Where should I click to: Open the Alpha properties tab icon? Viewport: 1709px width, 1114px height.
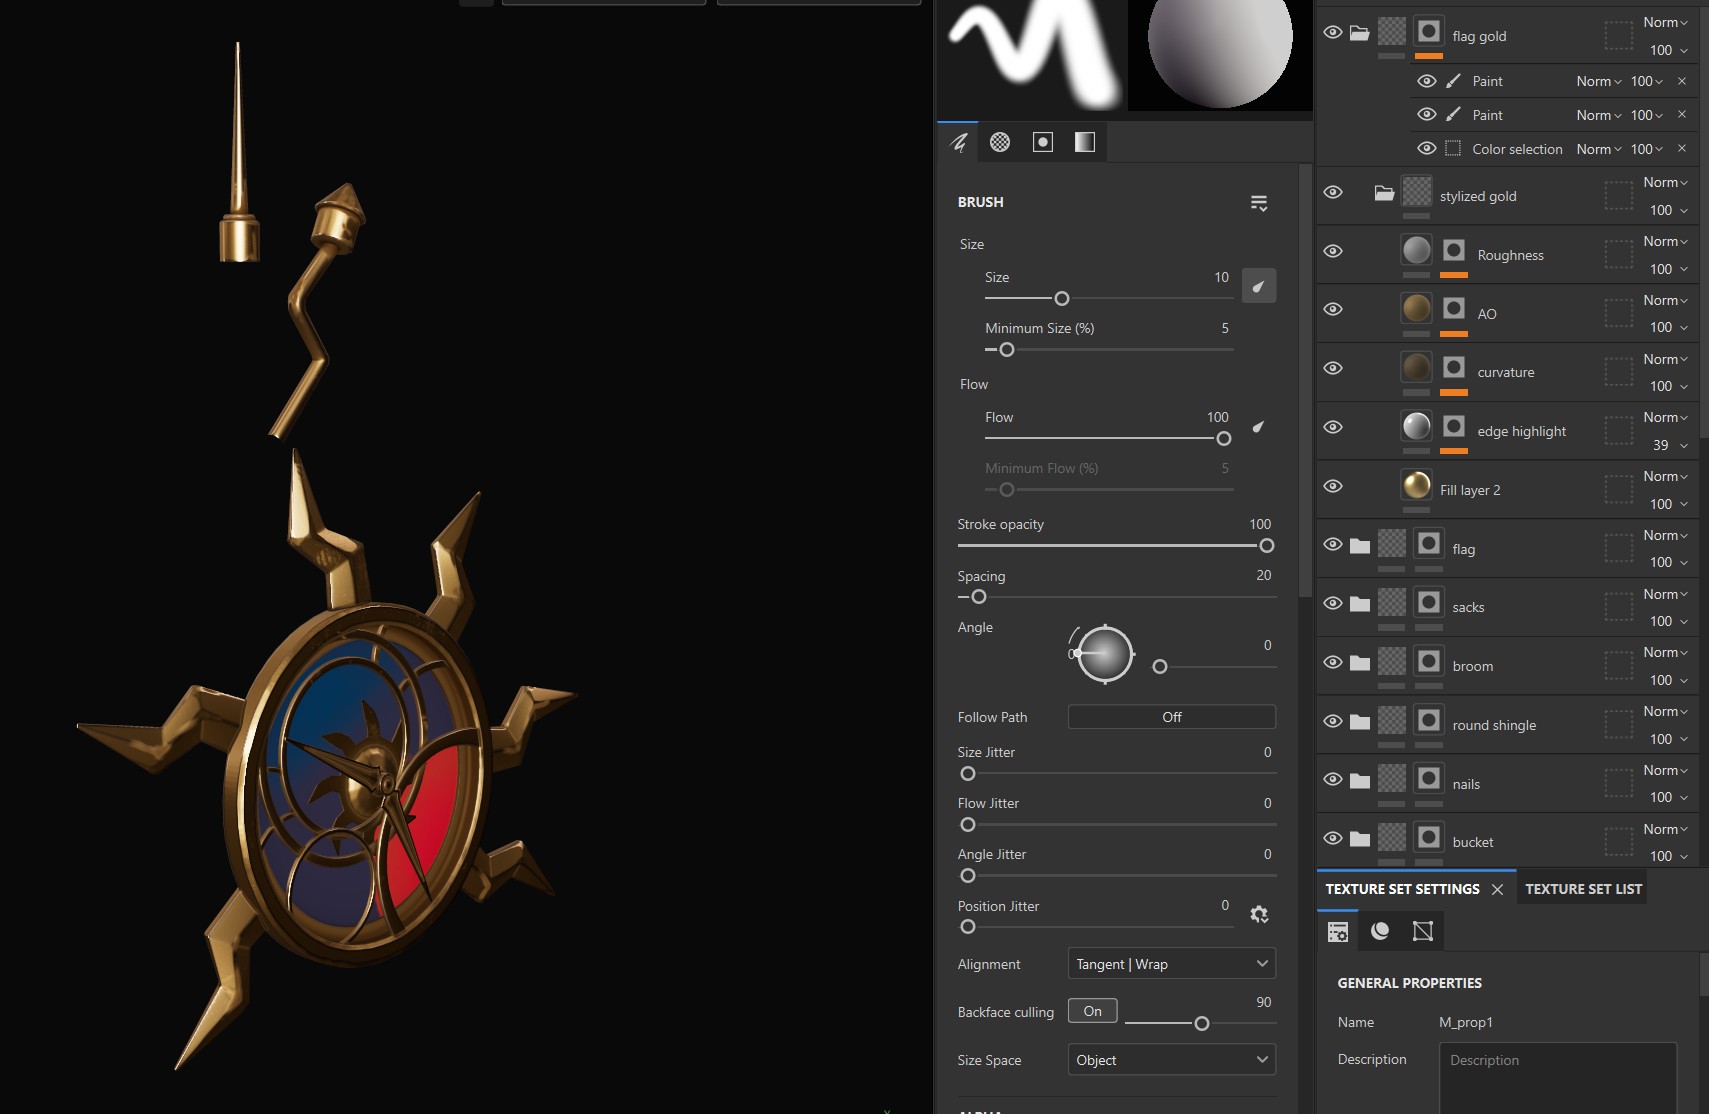1000,142
